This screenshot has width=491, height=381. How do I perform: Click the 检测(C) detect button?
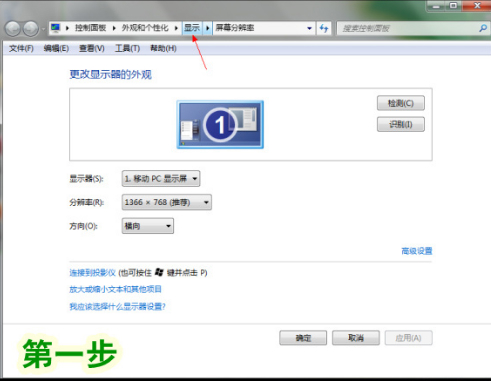[x=401, y=103]
